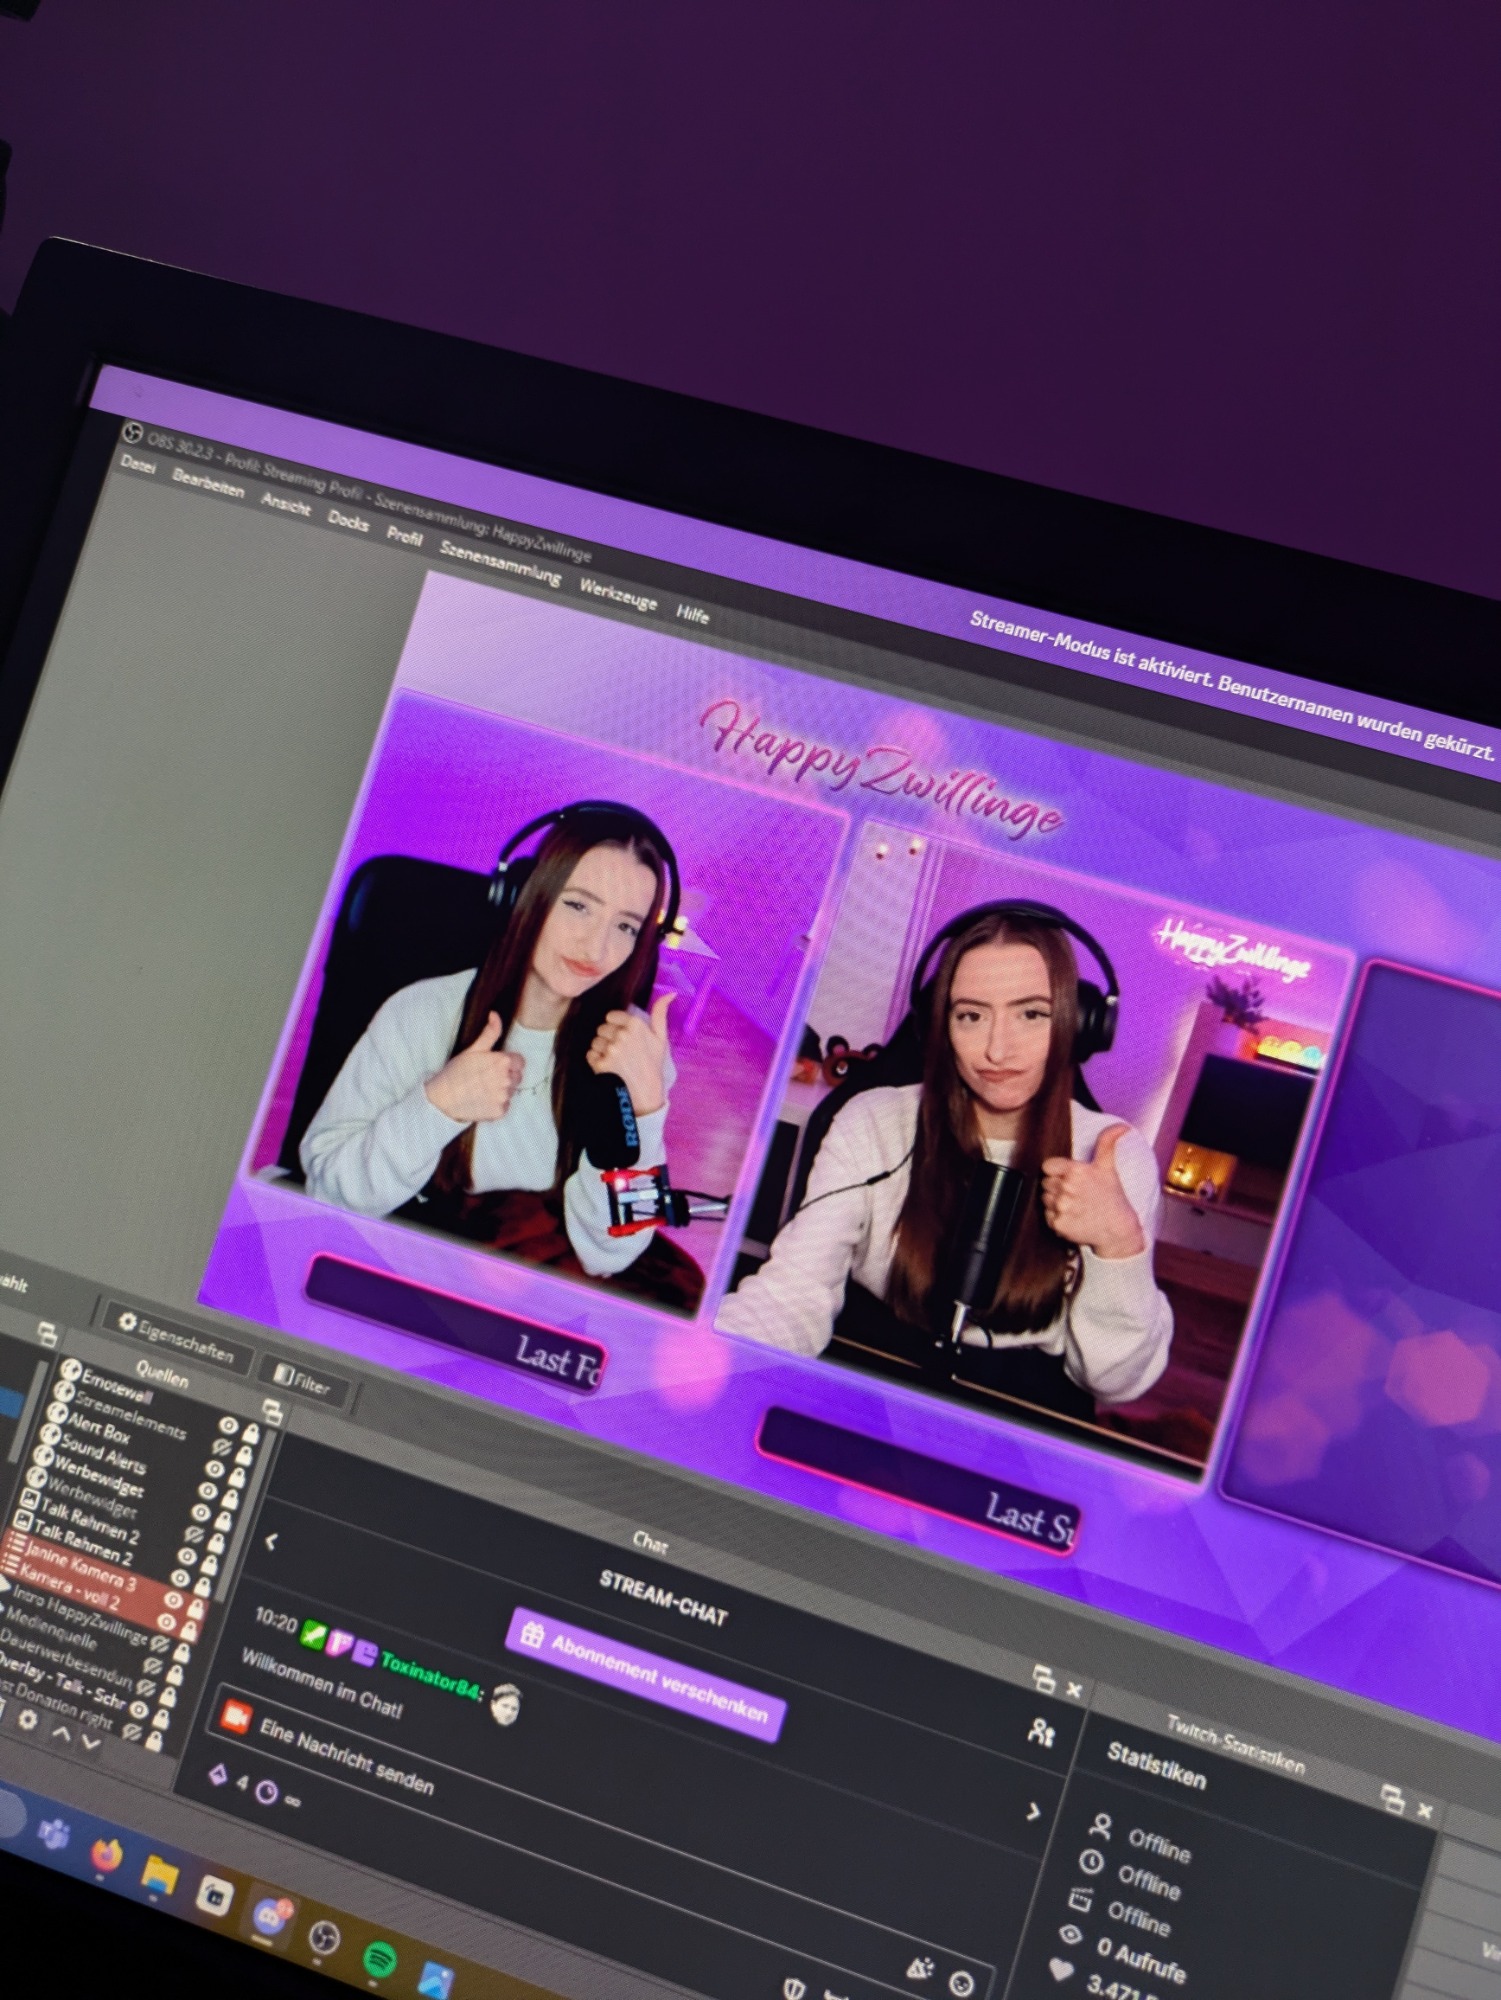Unlock the Emotewall source lock
Viewport: 1501px width, 2000px height.
coord(250,1434)
